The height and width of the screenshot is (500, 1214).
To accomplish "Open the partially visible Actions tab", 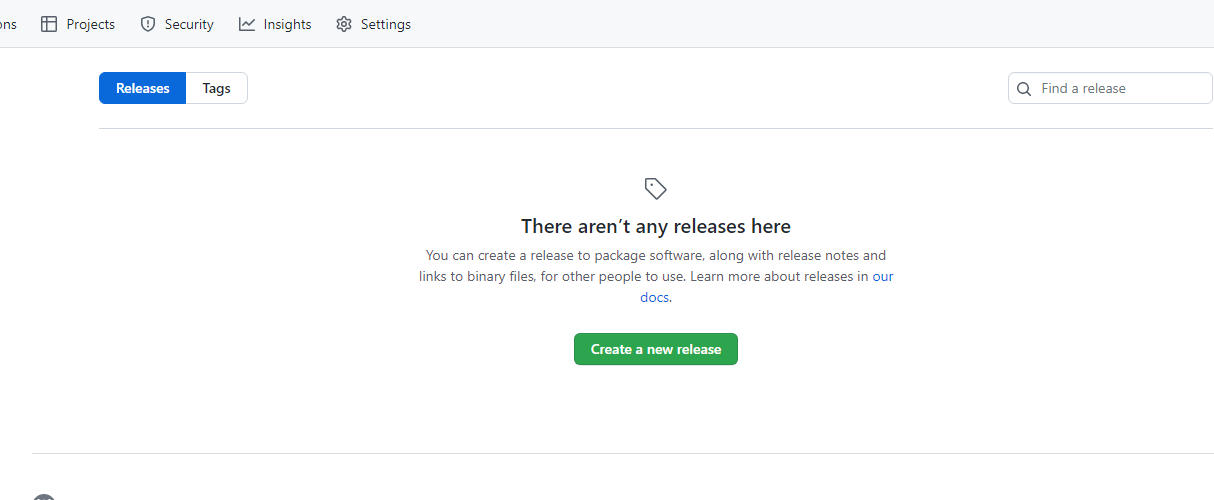I will (x=8, y=24).
